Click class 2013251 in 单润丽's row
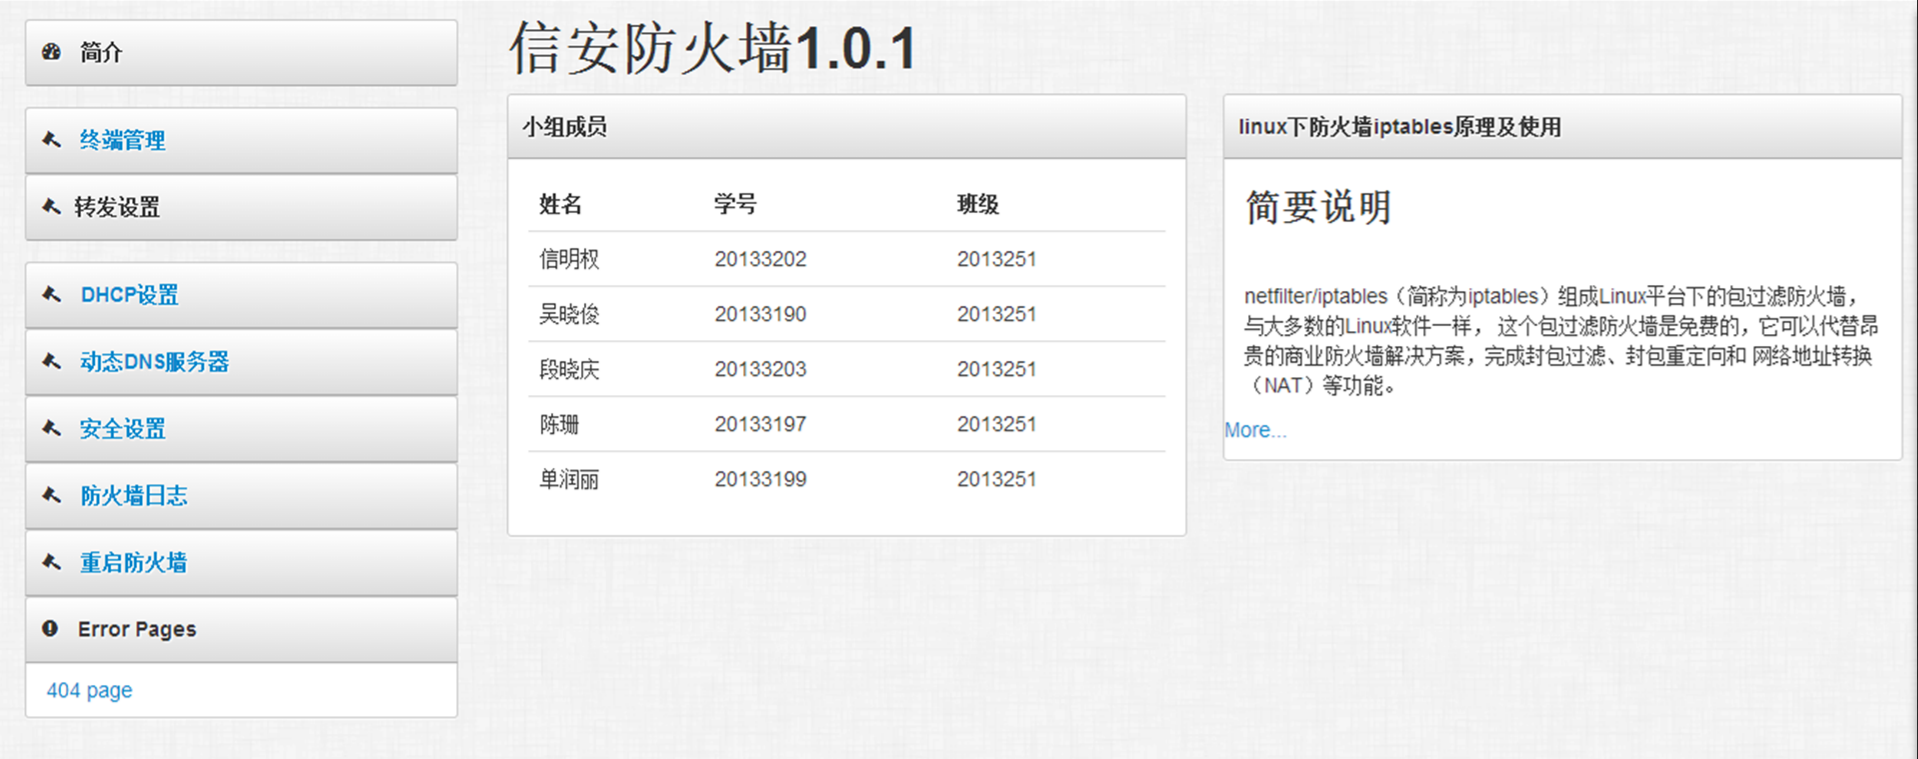1918x759 pixels. [997, 479]
